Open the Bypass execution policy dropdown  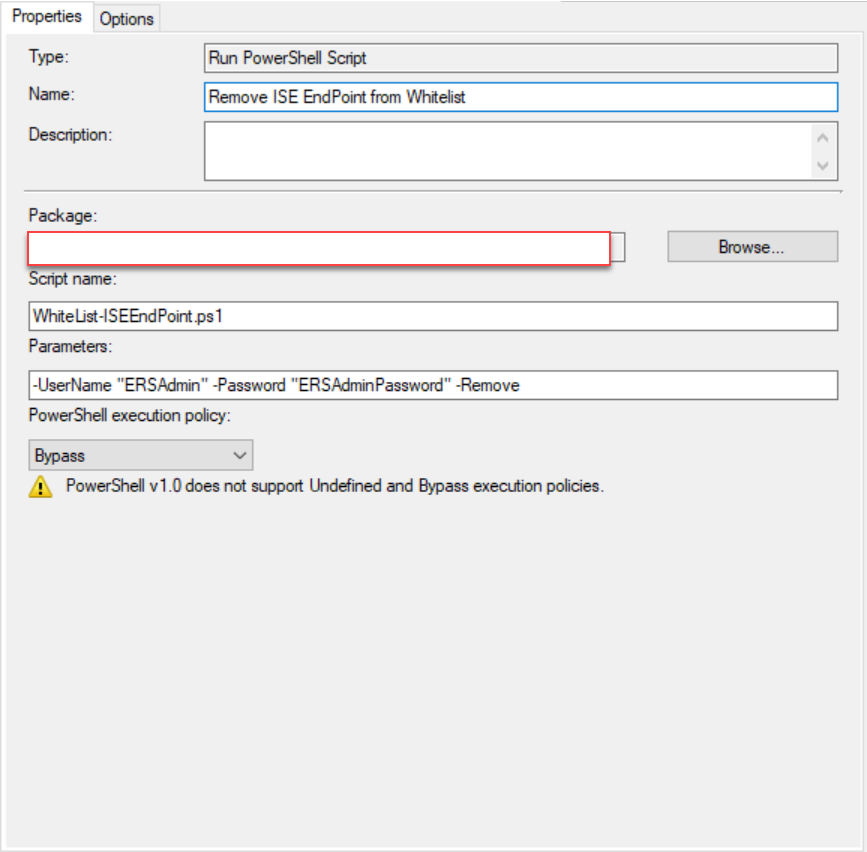[141, 455]
